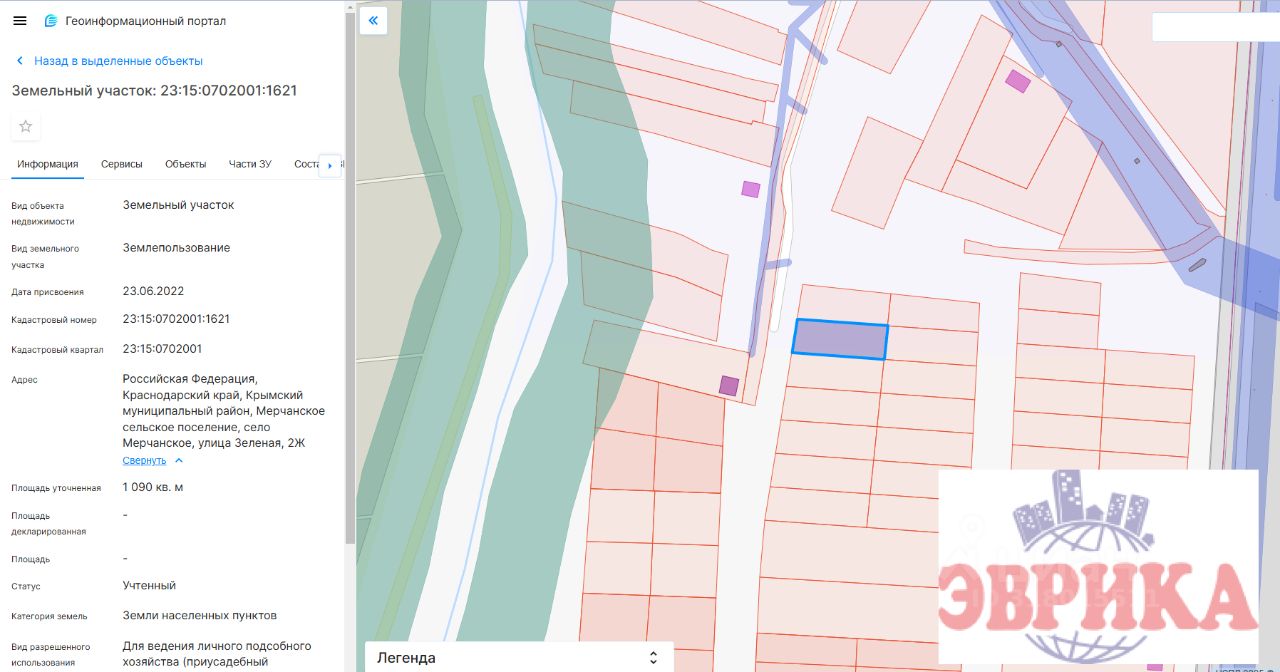Expand the Легенда panel
The width and height of the screenshot is (1280, 672).
pyautogui.click(x=519, y=657)
